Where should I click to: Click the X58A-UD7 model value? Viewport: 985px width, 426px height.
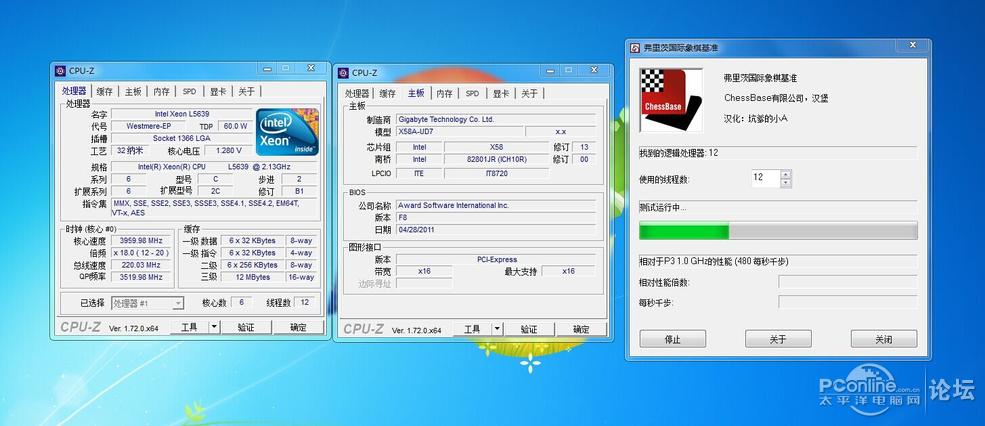pos(459,132)
